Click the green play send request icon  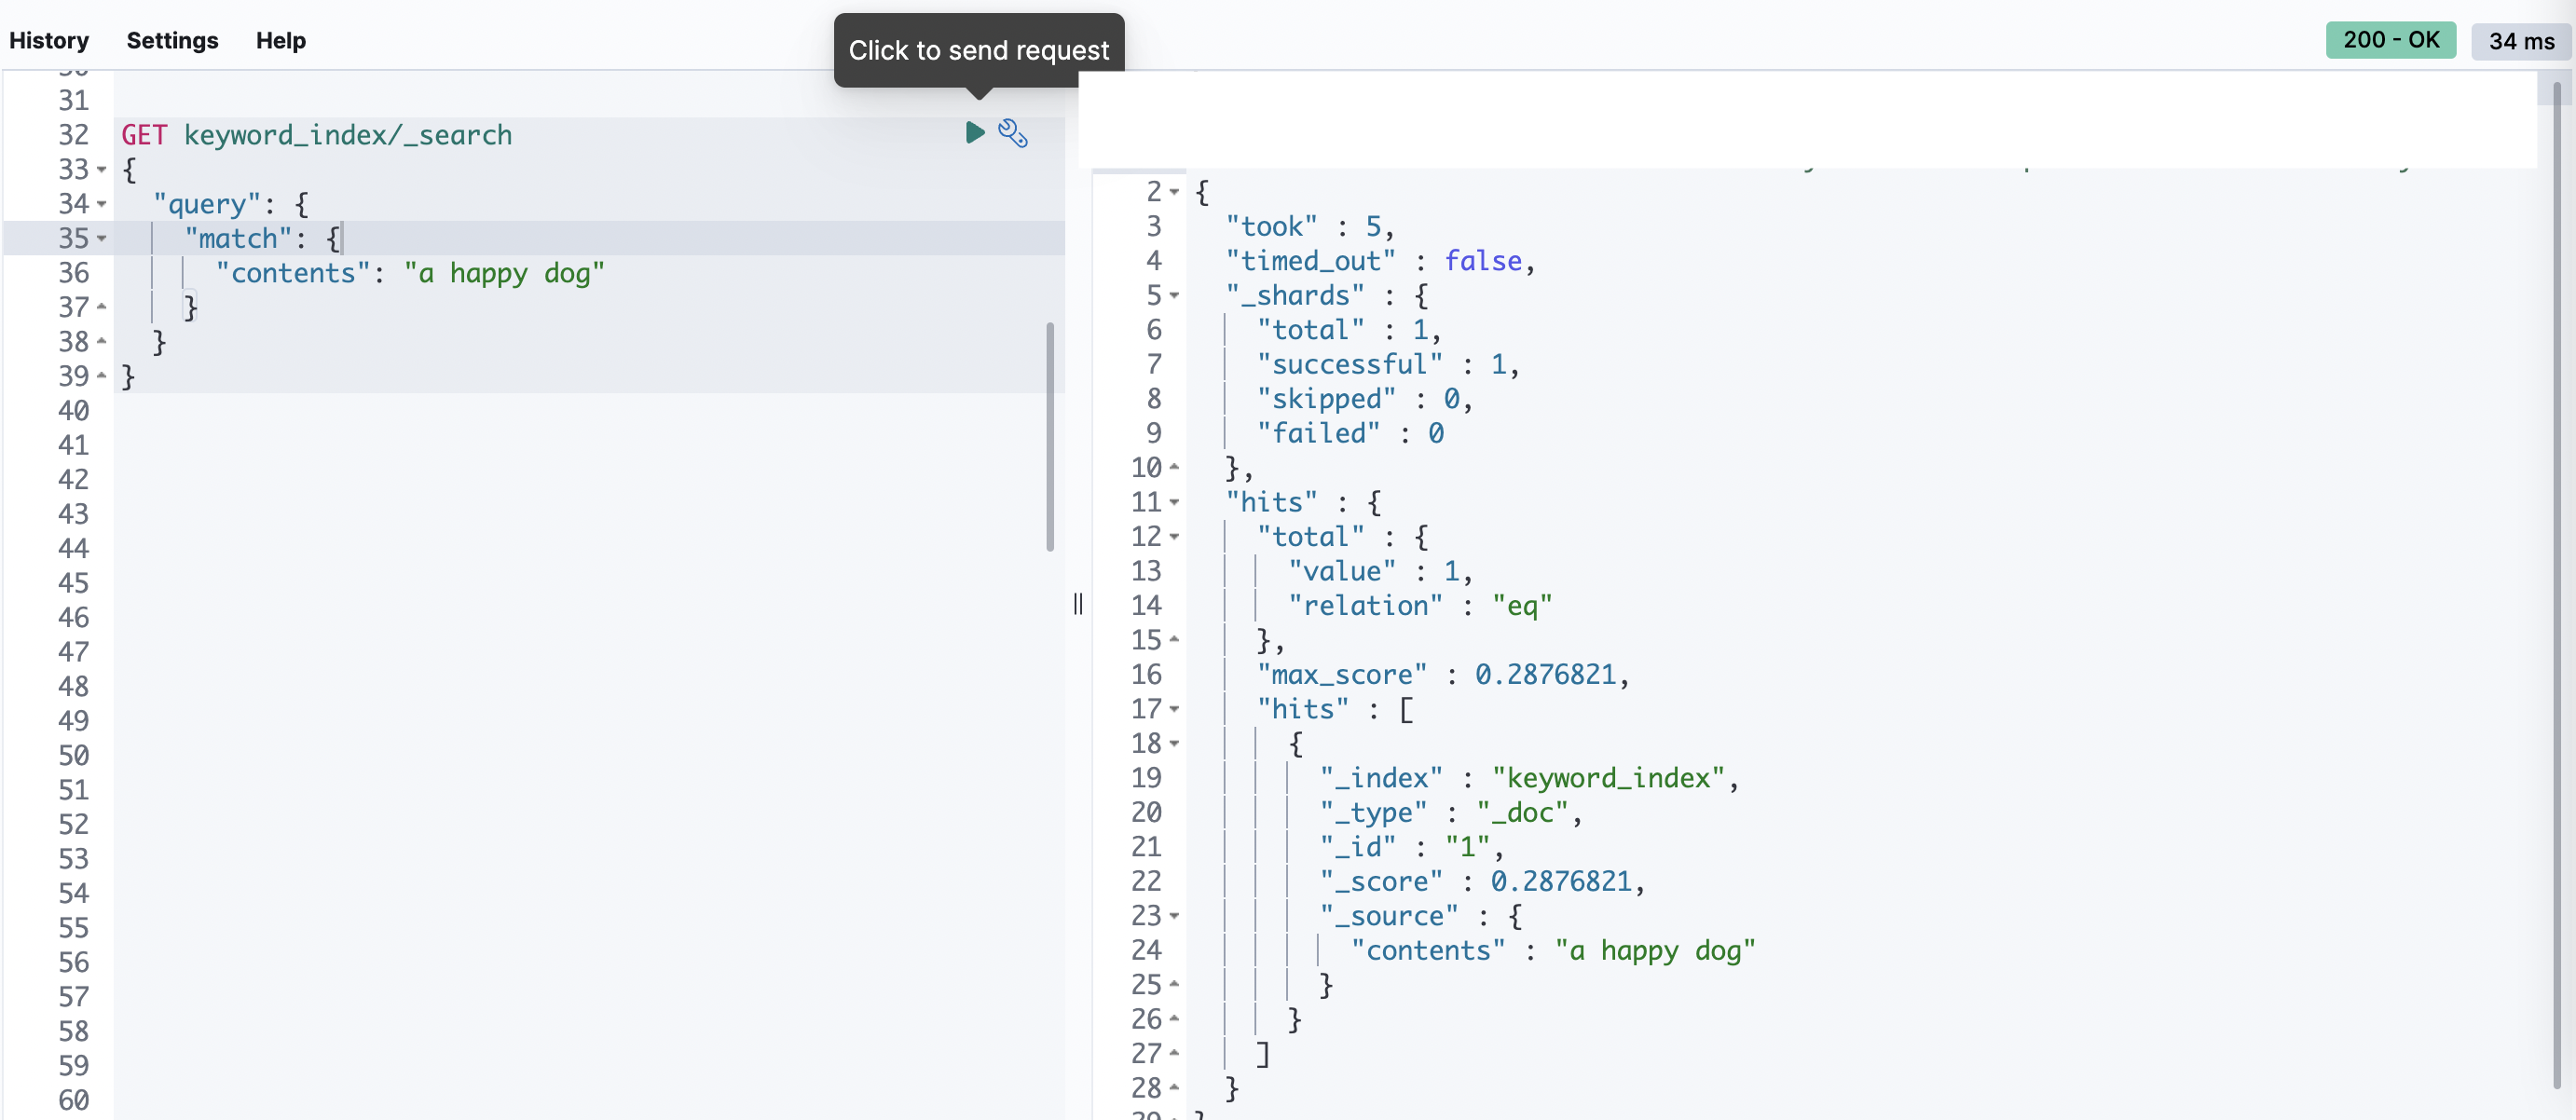974,133
